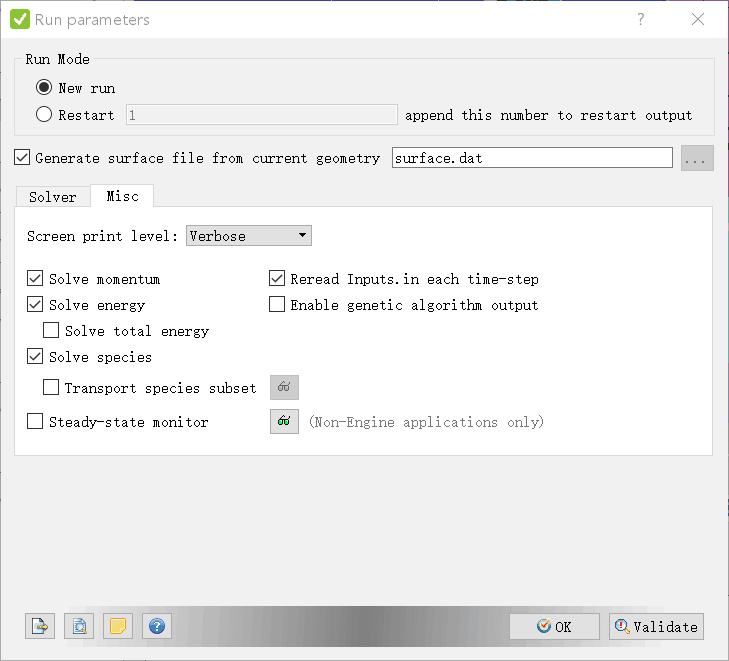Open the yellow sticky note icon
This screenshot has height=661, width=729.
(x=118, y=626)
